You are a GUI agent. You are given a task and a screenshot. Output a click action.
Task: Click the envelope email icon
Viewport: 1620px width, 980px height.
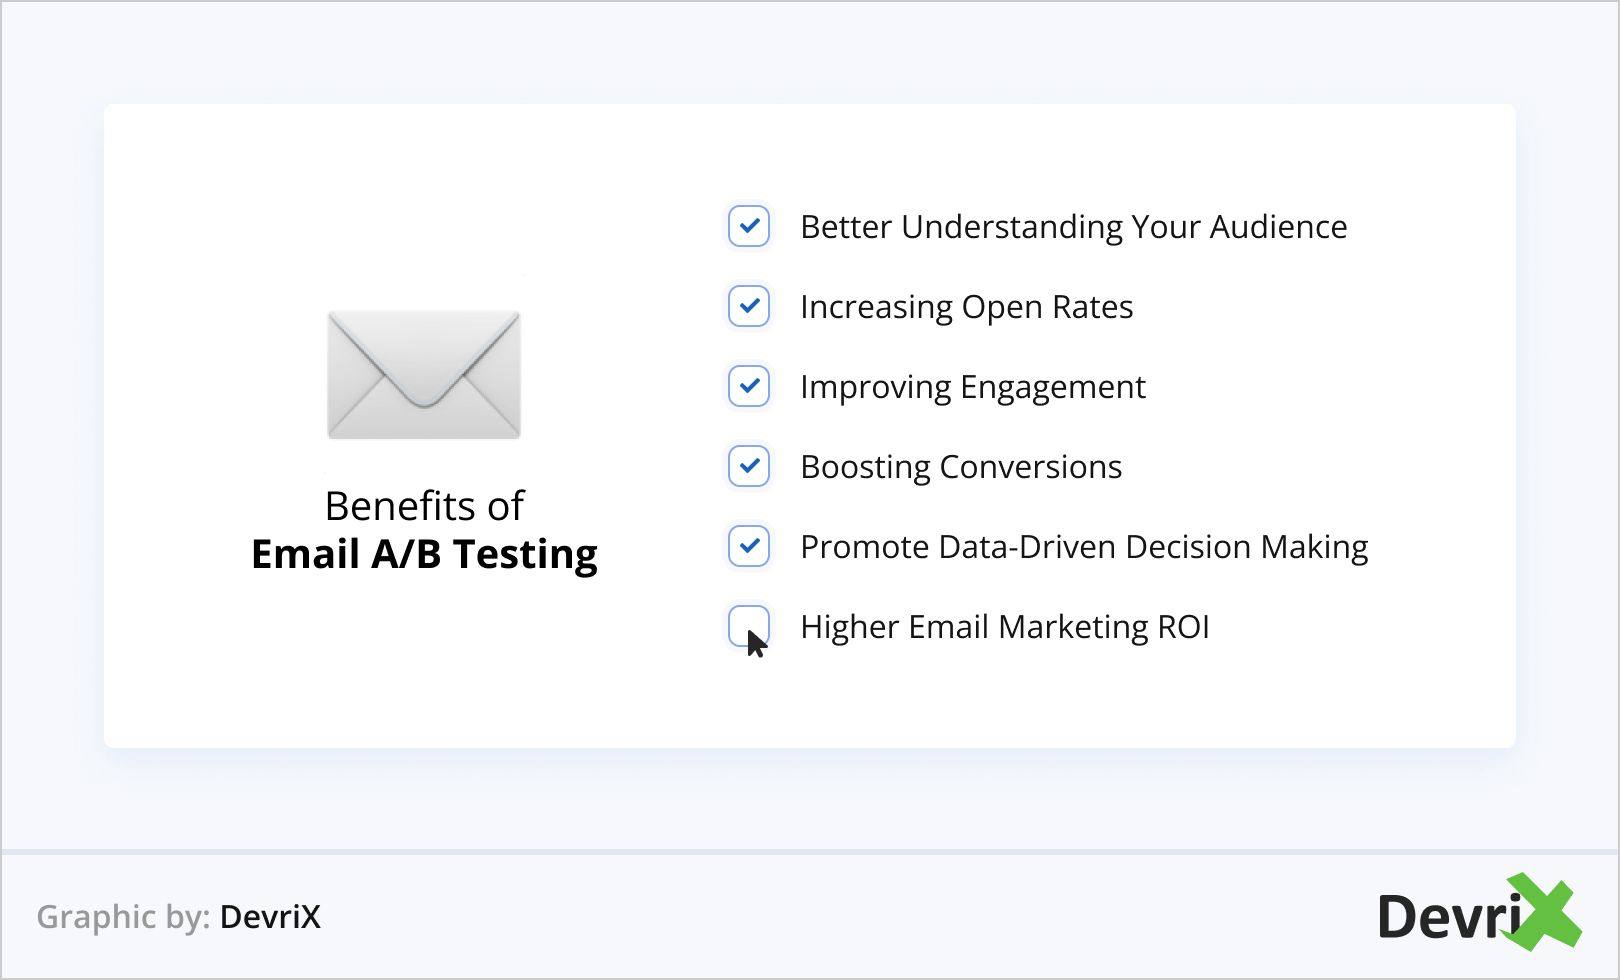click(424, 374)
